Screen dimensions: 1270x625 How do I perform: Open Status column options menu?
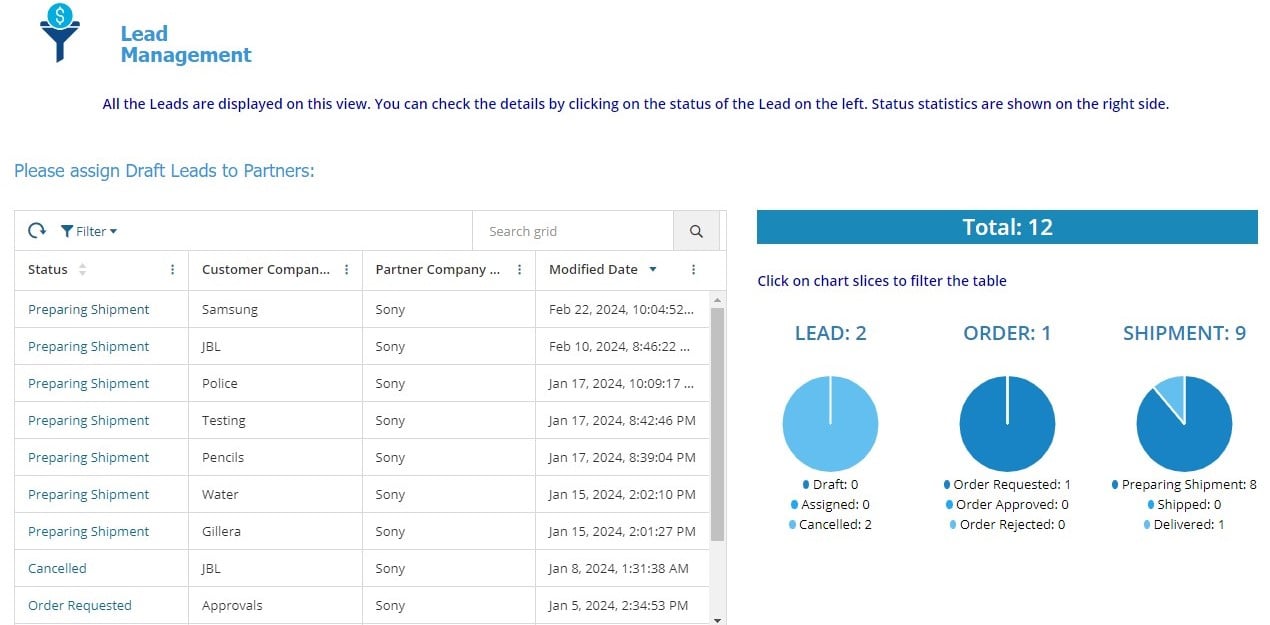(172, 270)
